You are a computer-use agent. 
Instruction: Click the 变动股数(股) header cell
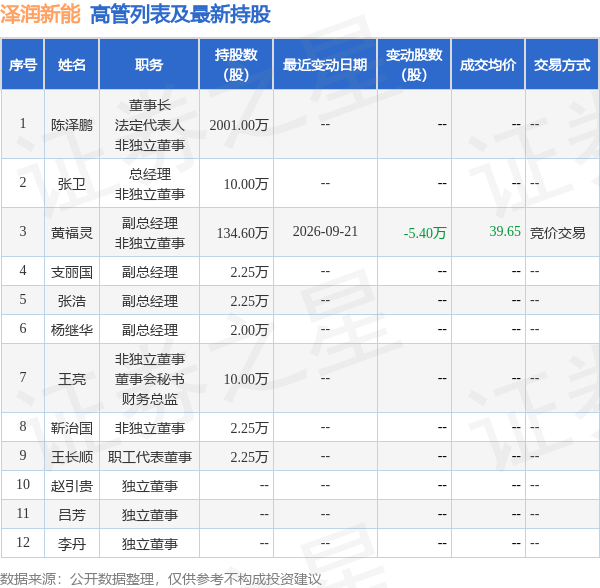click(x=414, y=64)
